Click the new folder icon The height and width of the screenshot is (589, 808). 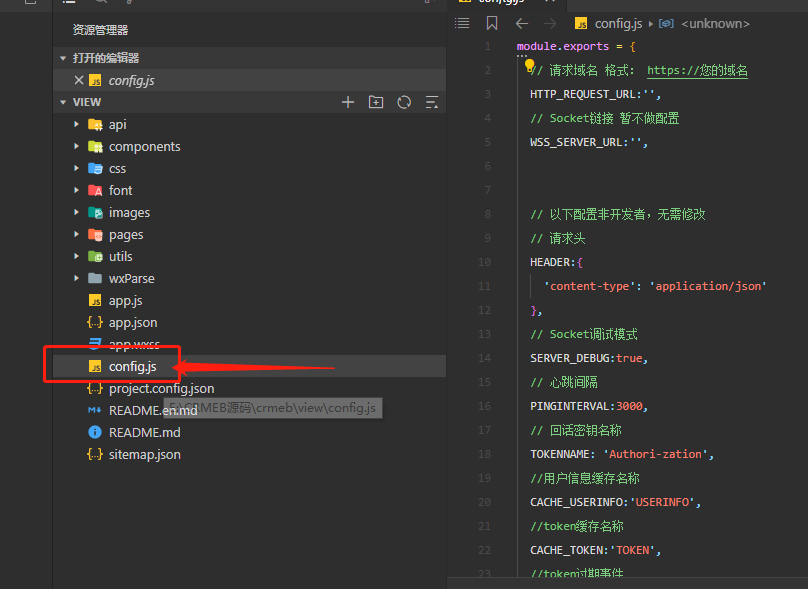click(376, 102)
